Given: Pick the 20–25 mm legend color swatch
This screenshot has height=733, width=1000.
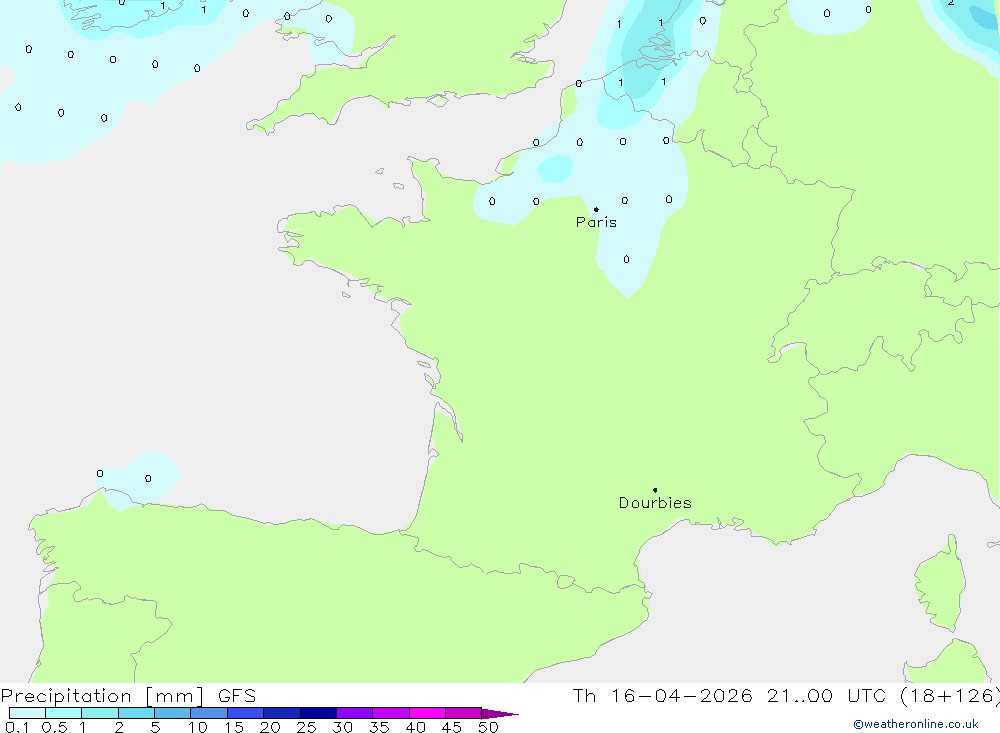Looking at the screenshot, I should pyautogui.click(x=282, y=713).
